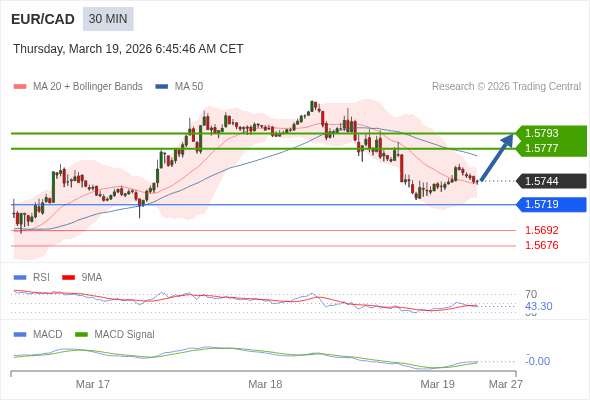This screenshot has width=590, height=400.
Task: Click the 'MACD Signal' legend label
Action: 124,335
